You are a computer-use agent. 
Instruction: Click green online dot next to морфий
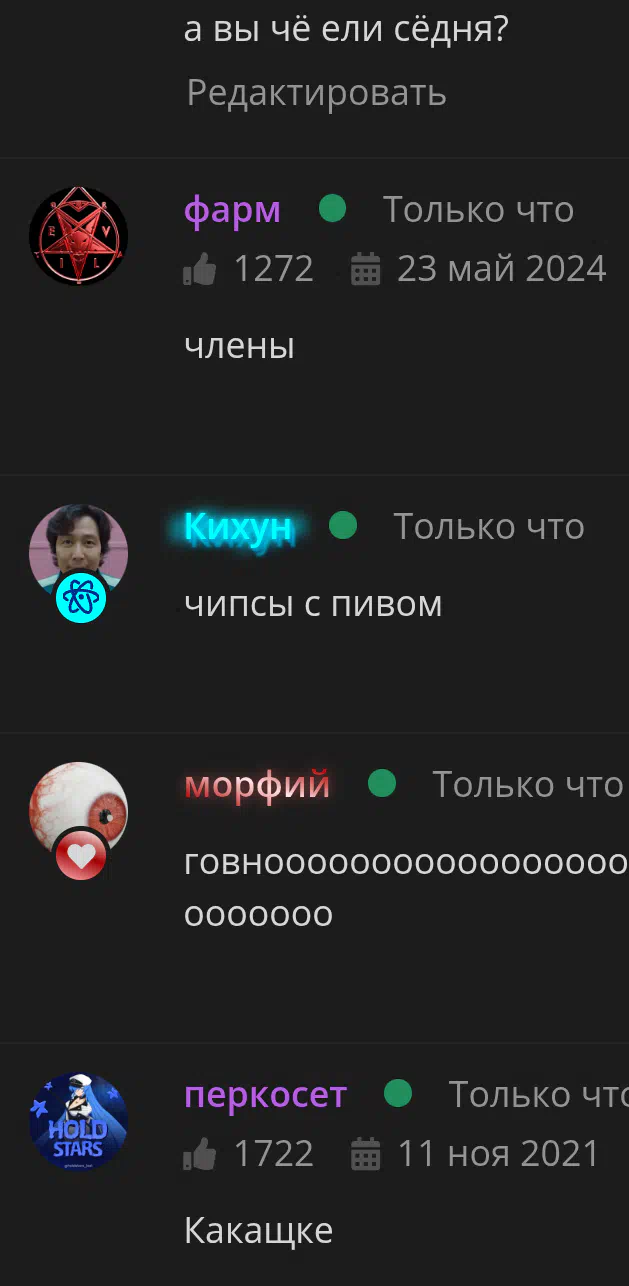pos(382,783)
